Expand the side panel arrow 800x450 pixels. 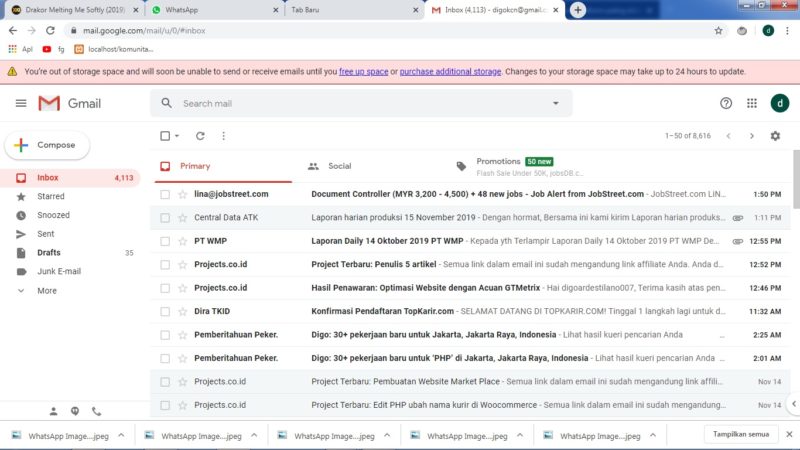[x=794, y=404]
